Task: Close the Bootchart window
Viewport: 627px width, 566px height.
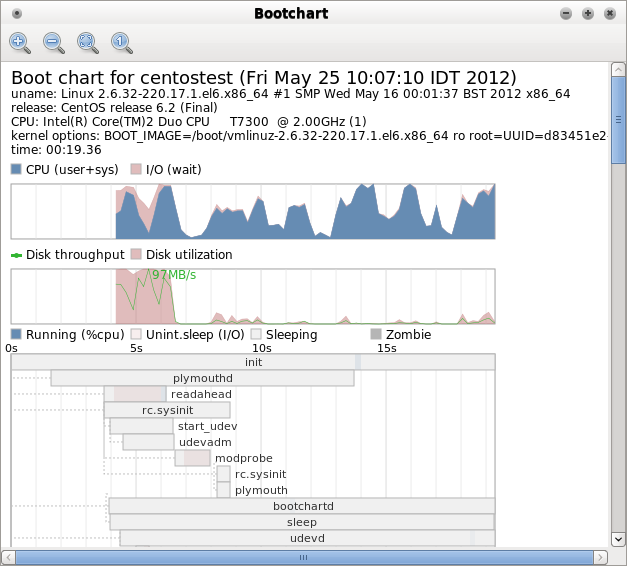Action: tap(610, 14)
